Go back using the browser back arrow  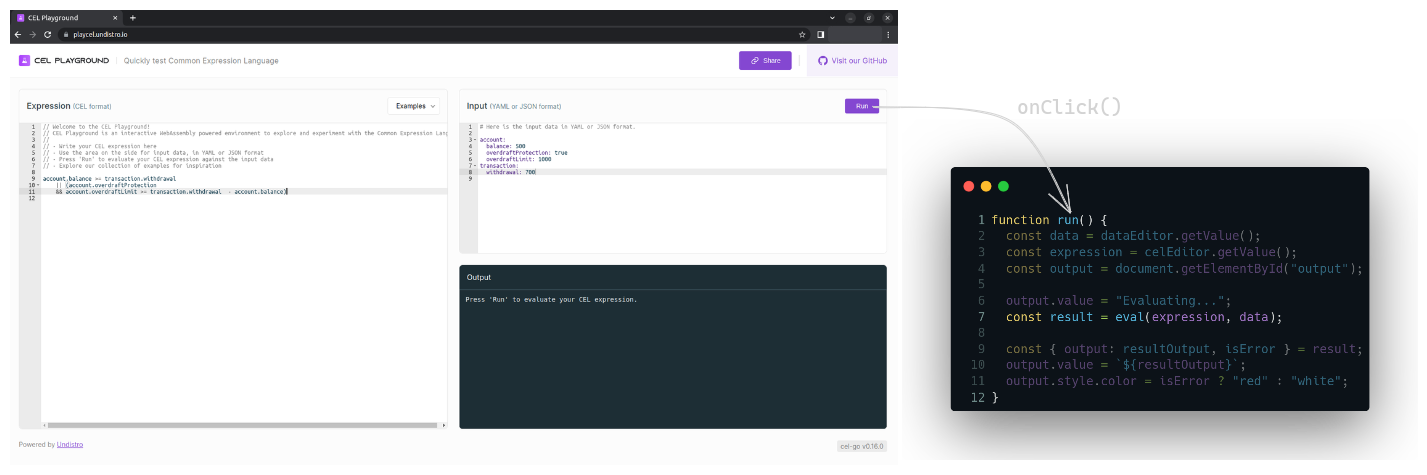17,34
